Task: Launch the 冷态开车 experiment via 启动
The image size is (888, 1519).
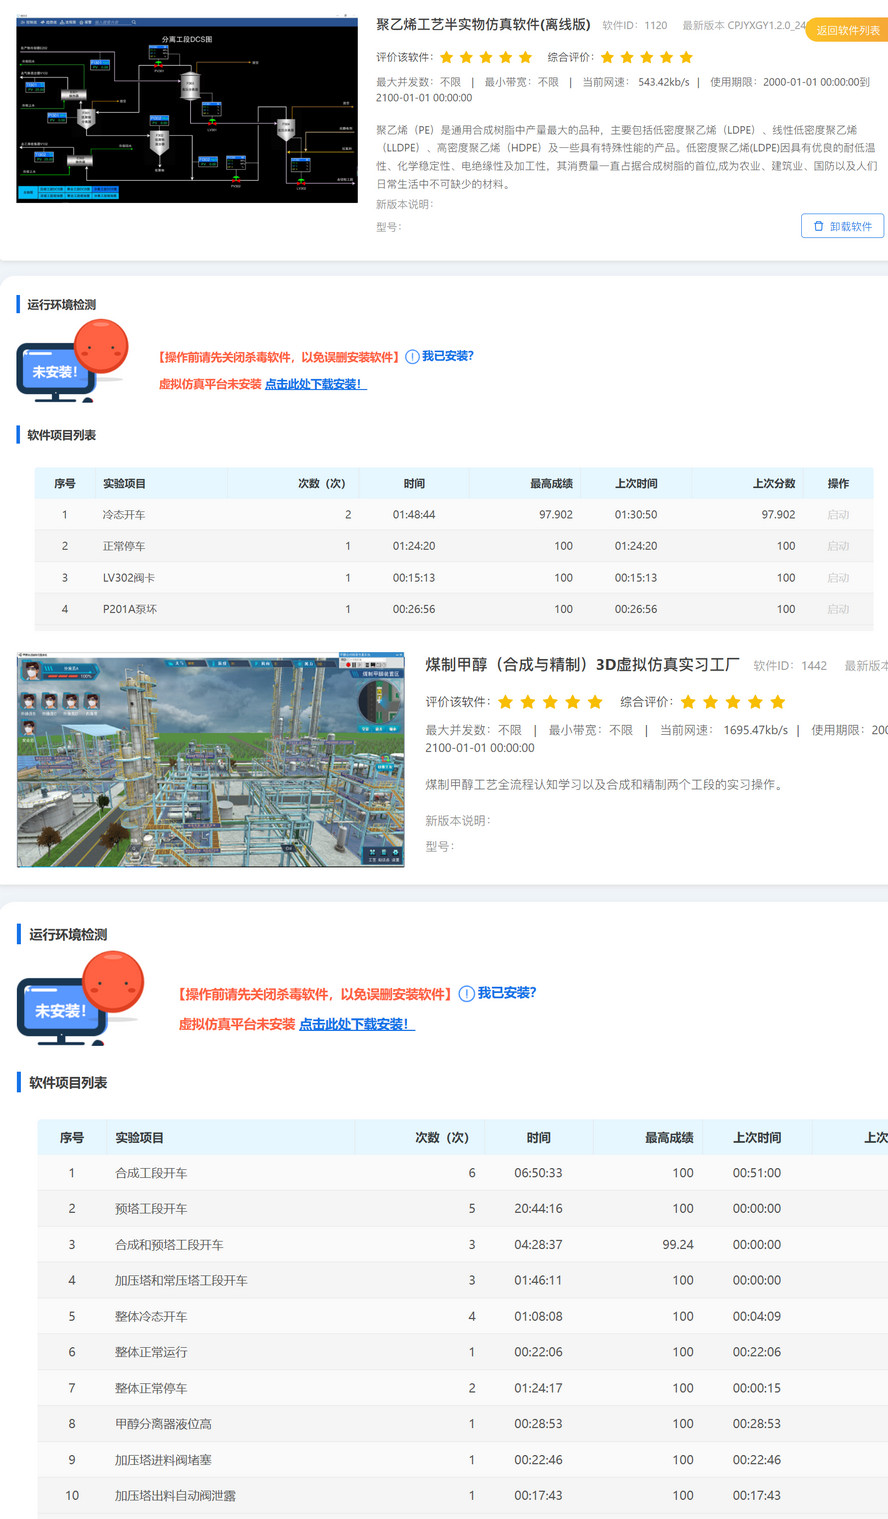Action: tap(837, 515)
